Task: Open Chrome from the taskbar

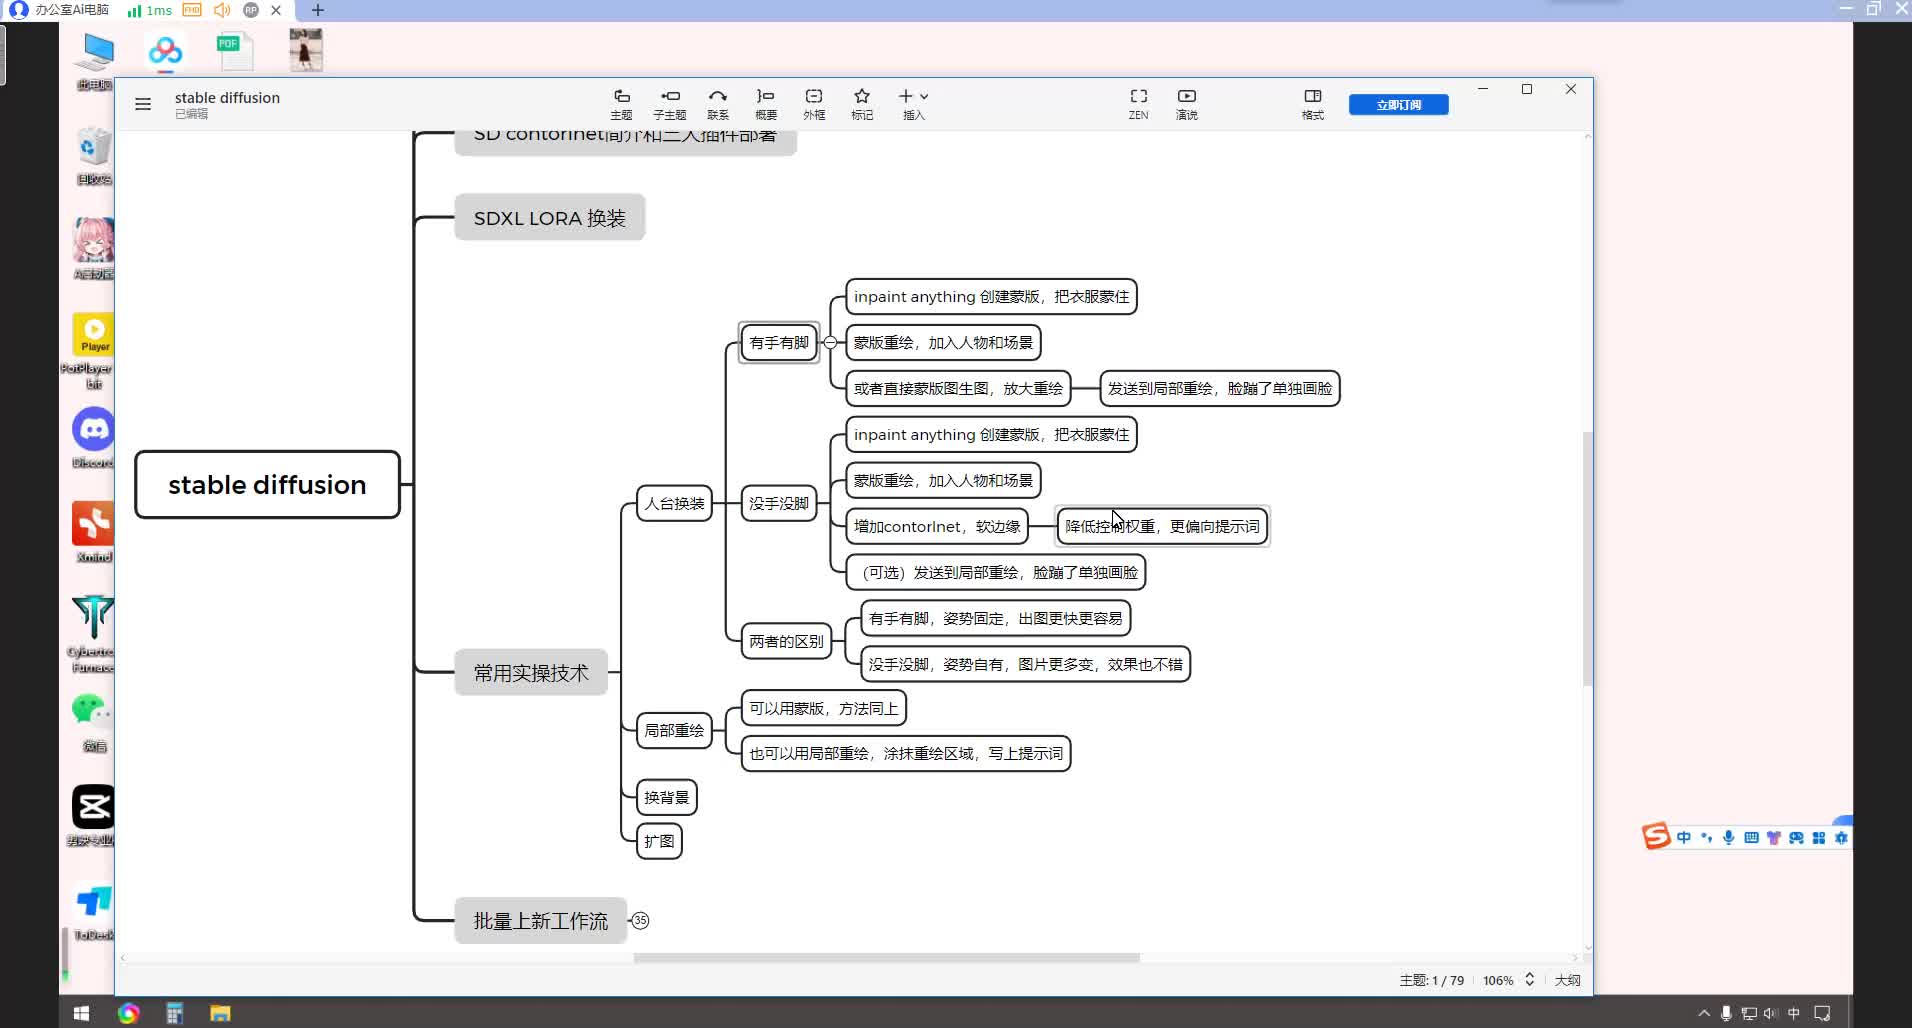Action: tap(128, 1013)
